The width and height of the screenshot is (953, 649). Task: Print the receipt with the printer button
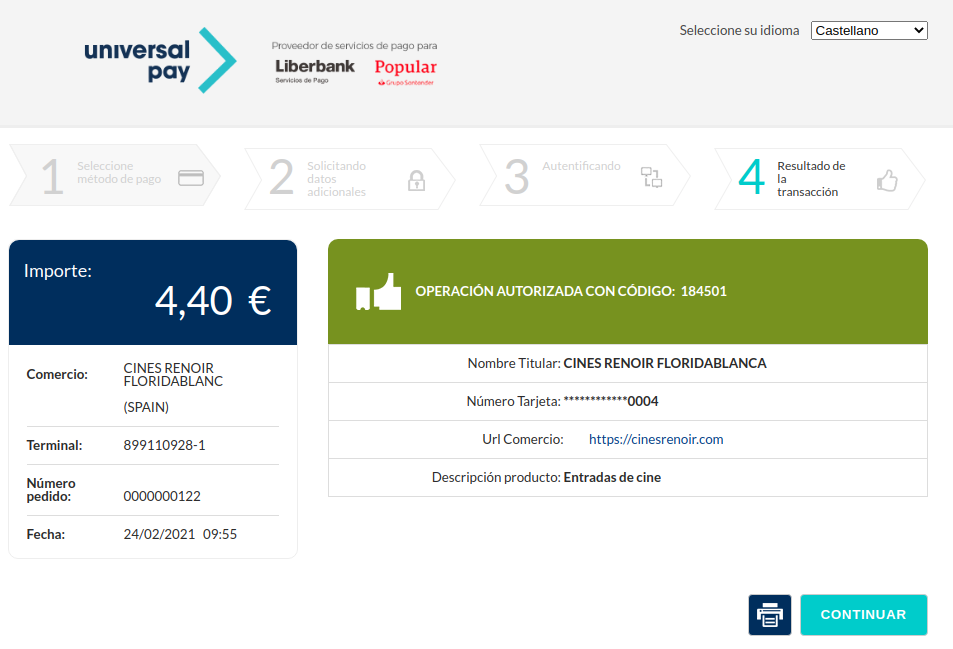tap(769, 615)
